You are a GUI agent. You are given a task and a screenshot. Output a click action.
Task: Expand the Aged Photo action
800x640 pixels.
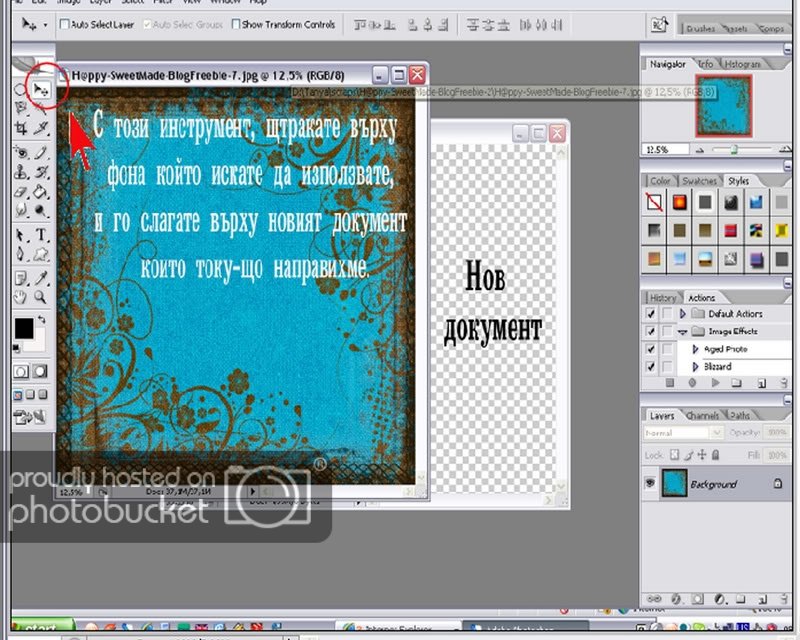(x=695, y=349)
